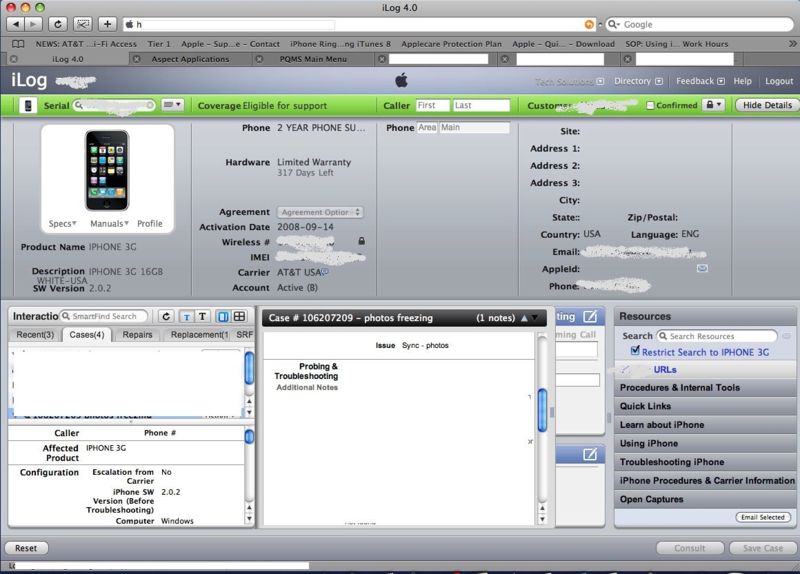Click the Apple logo in the iLog header
The height and width of the screenshot is (574, 800).
point(402,80)
